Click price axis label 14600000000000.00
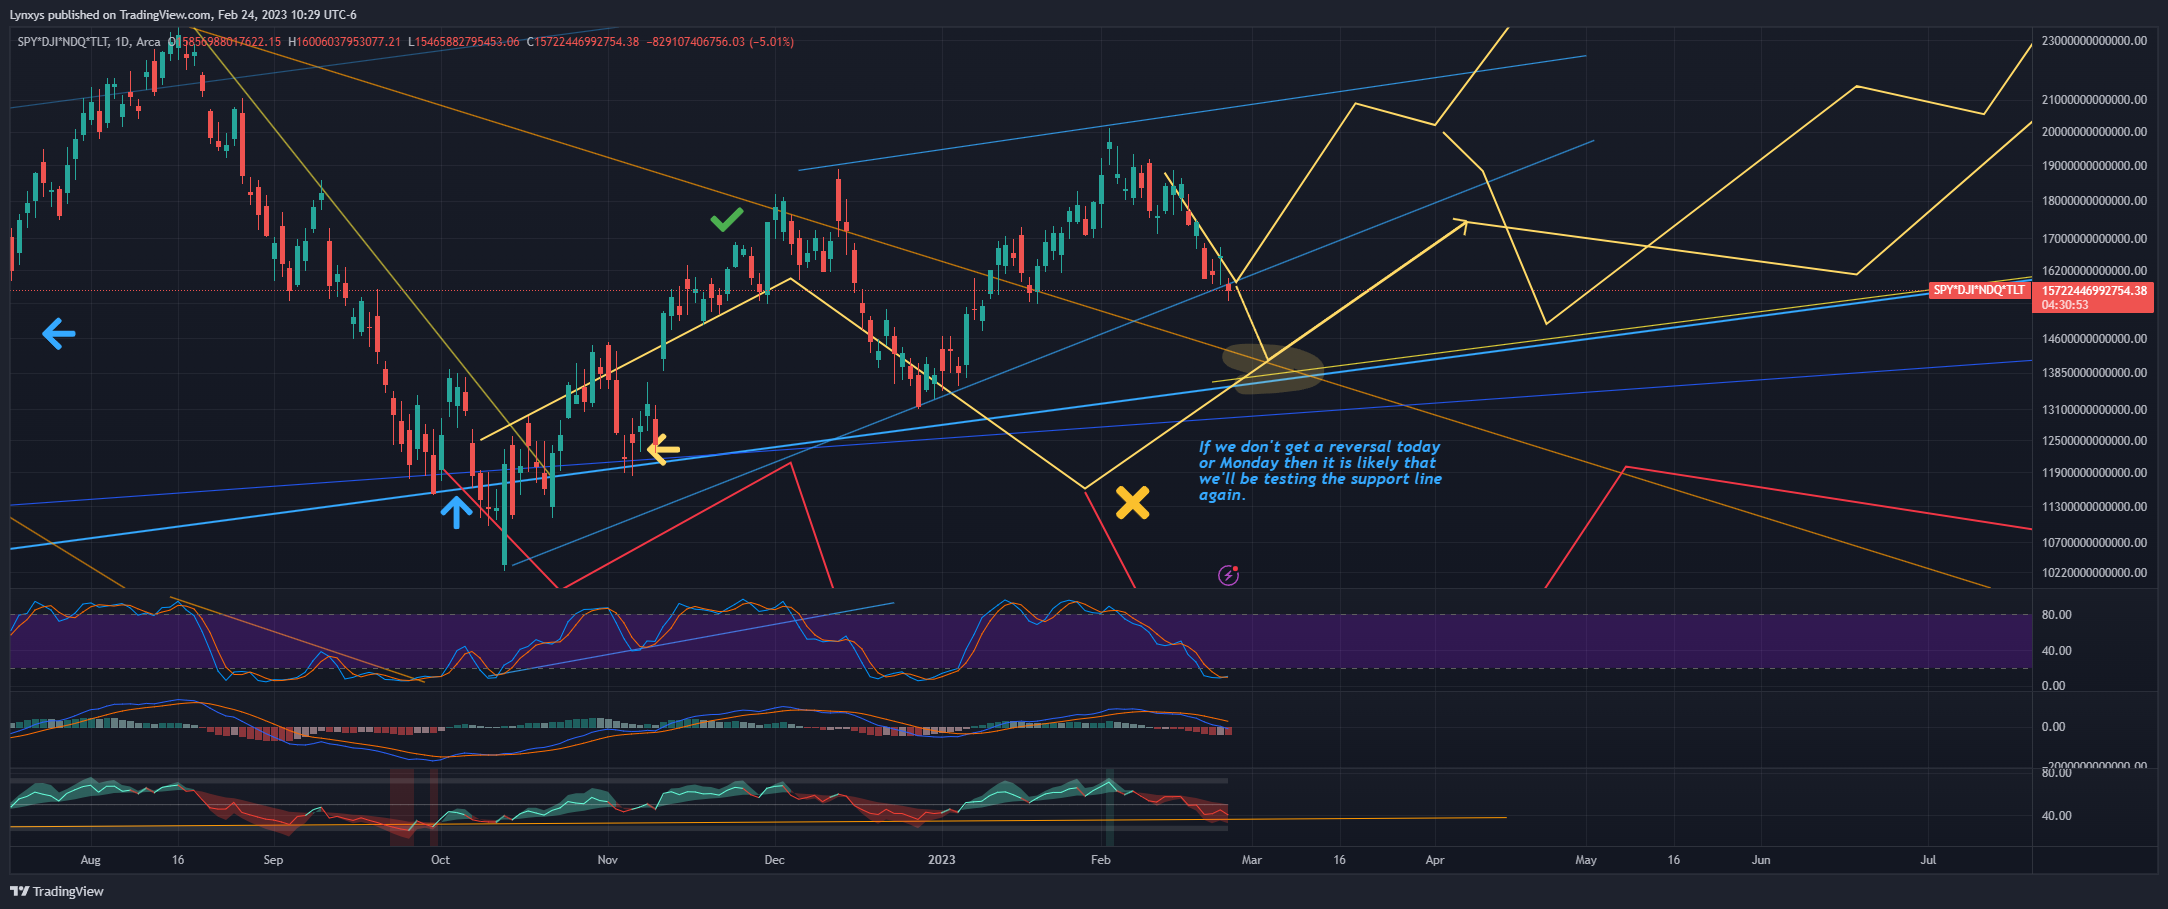 tap(2094, 339)
